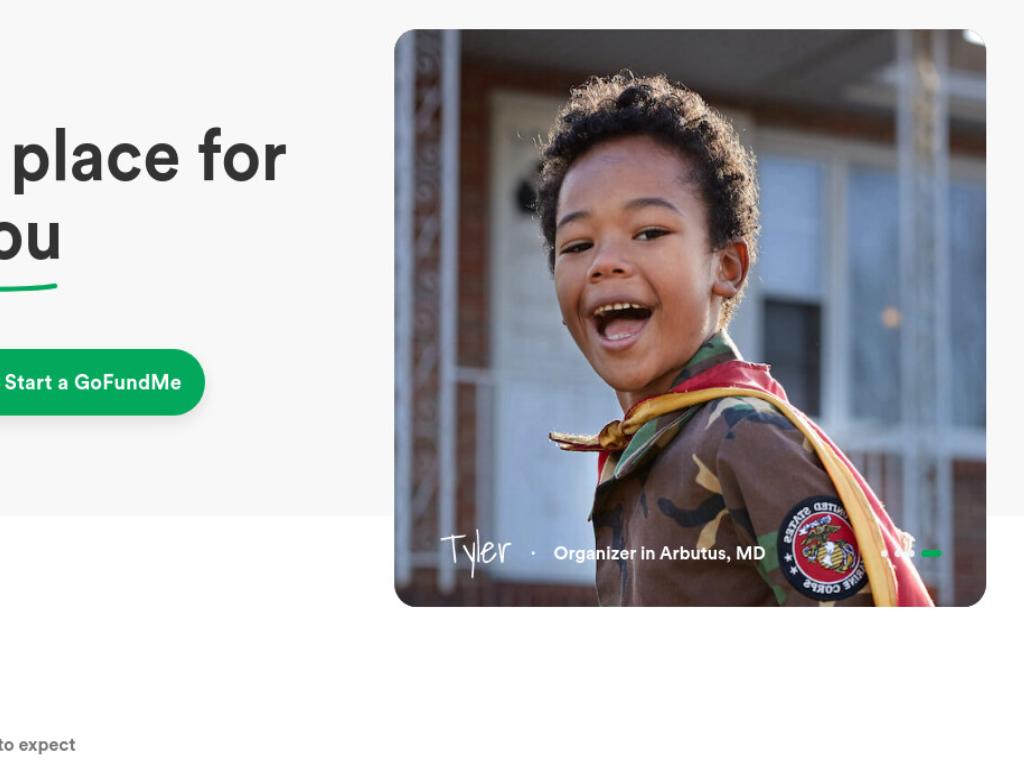
Task: Select the active green carousel indicator
Action: click(x=932, y=553)
